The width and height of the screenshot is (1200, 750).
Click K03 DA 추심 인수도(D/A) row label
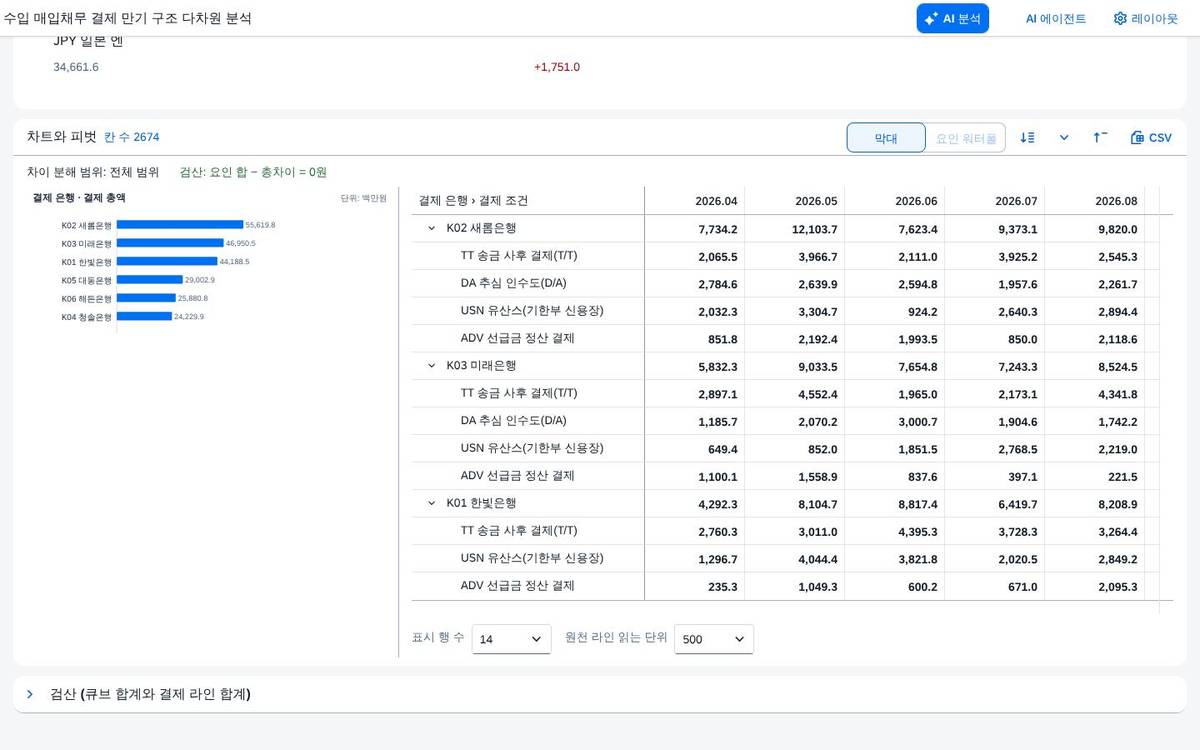514,421
